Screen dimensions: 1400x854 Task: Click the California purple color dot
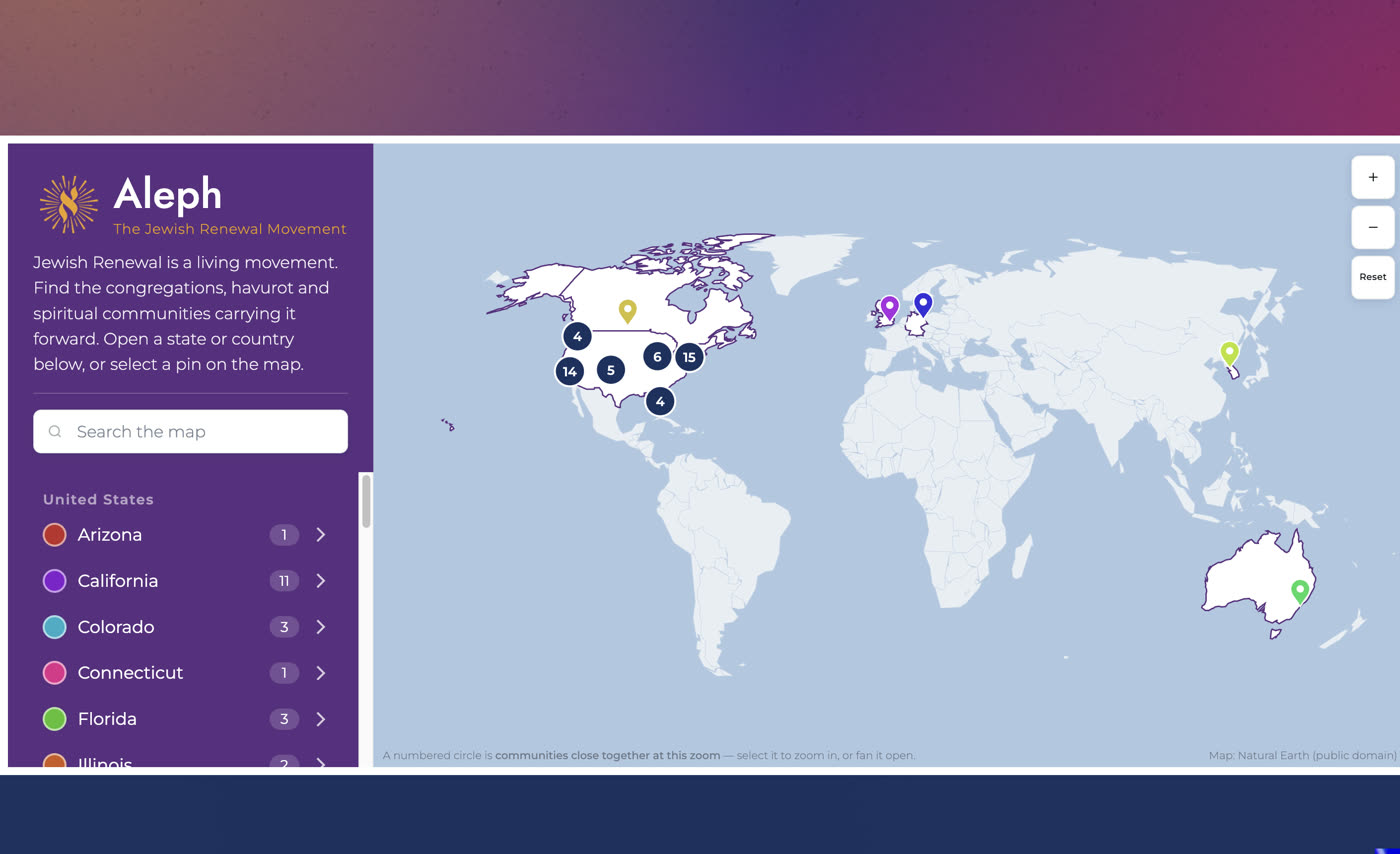(x=55, y=581)
